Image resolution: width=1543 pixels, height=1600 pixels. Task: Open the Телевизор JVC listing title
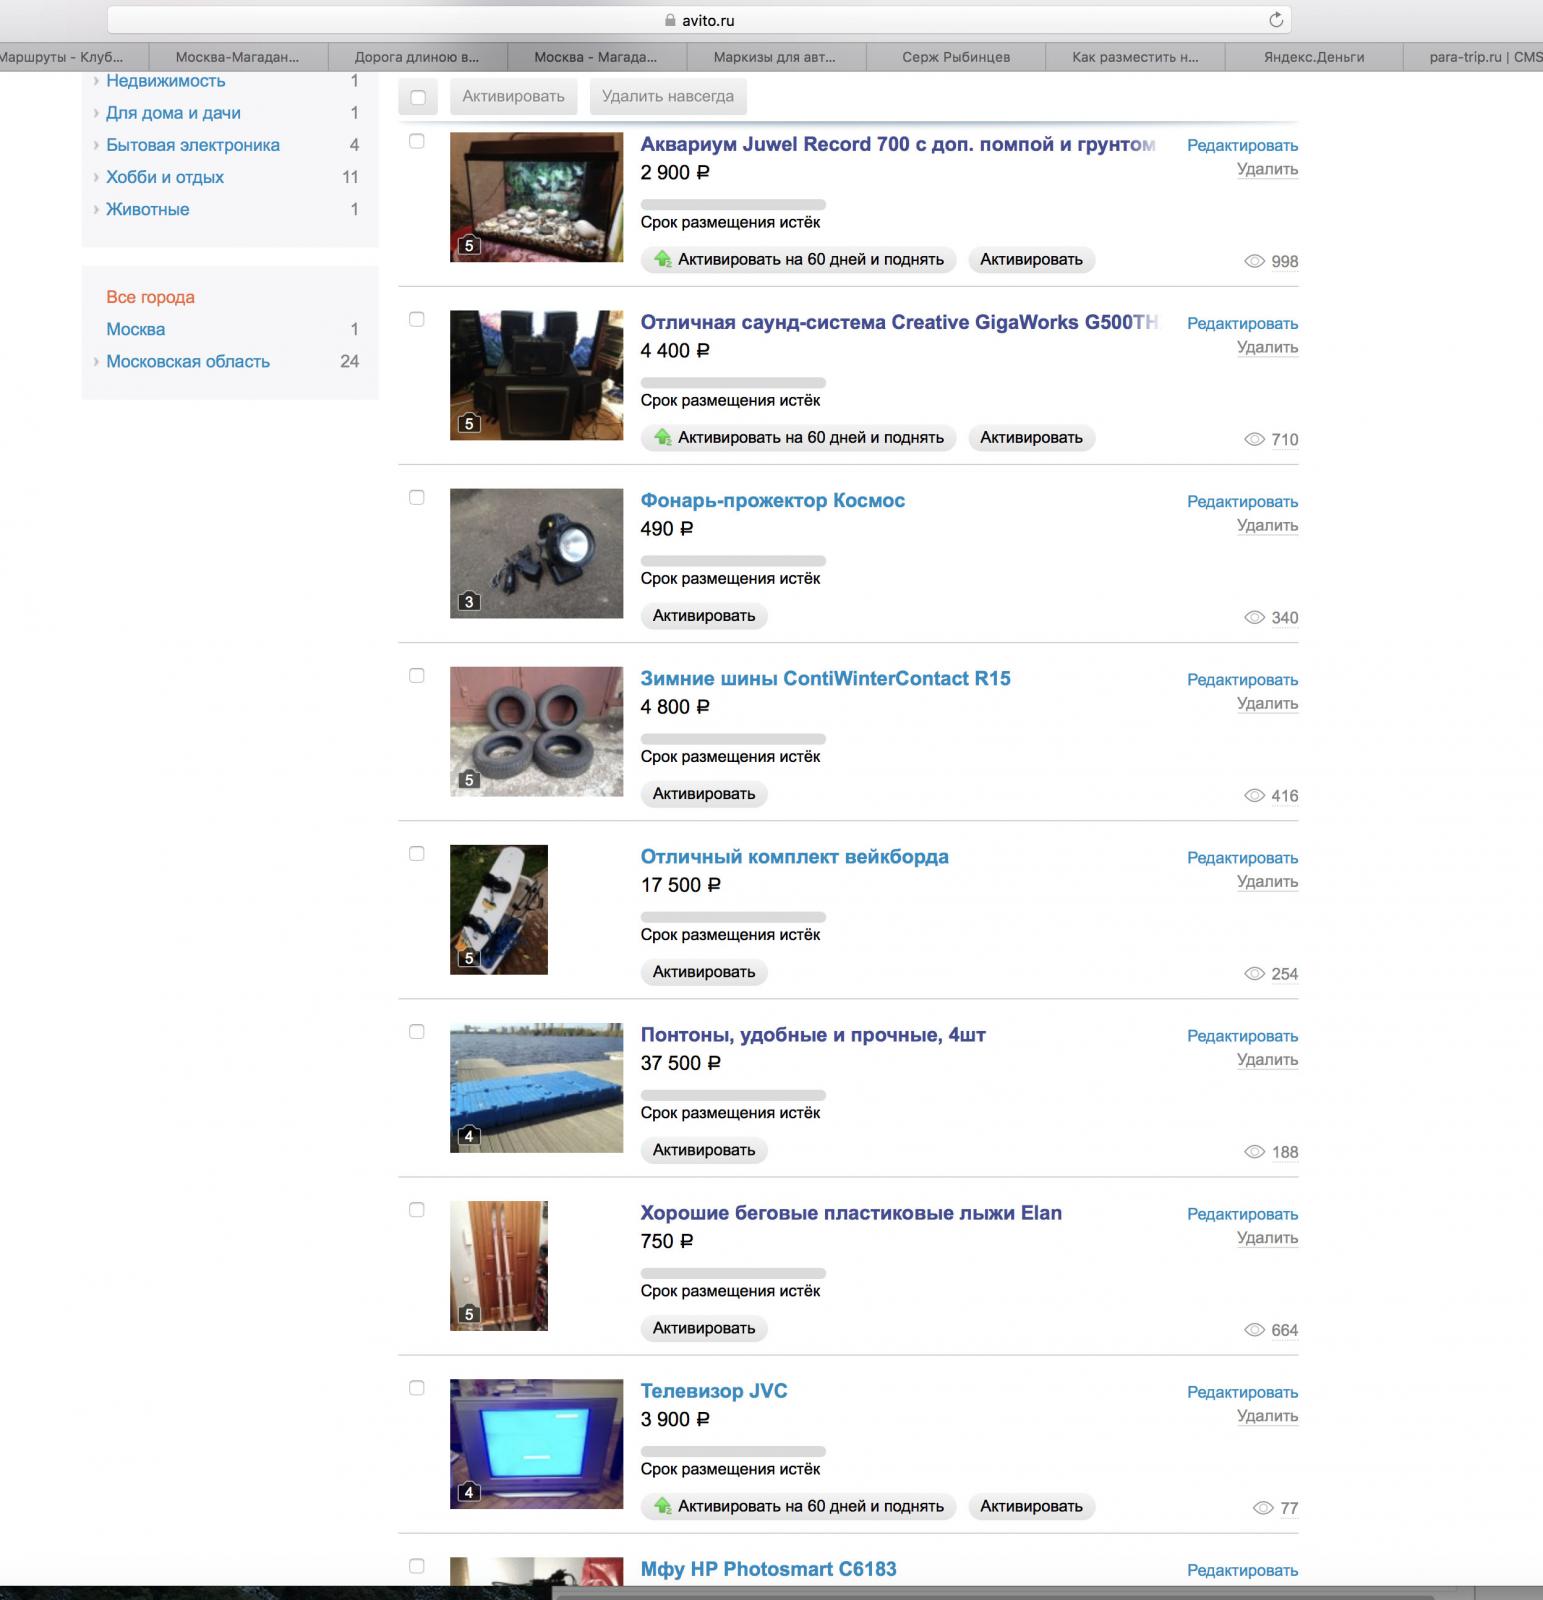coord(714,1391)
